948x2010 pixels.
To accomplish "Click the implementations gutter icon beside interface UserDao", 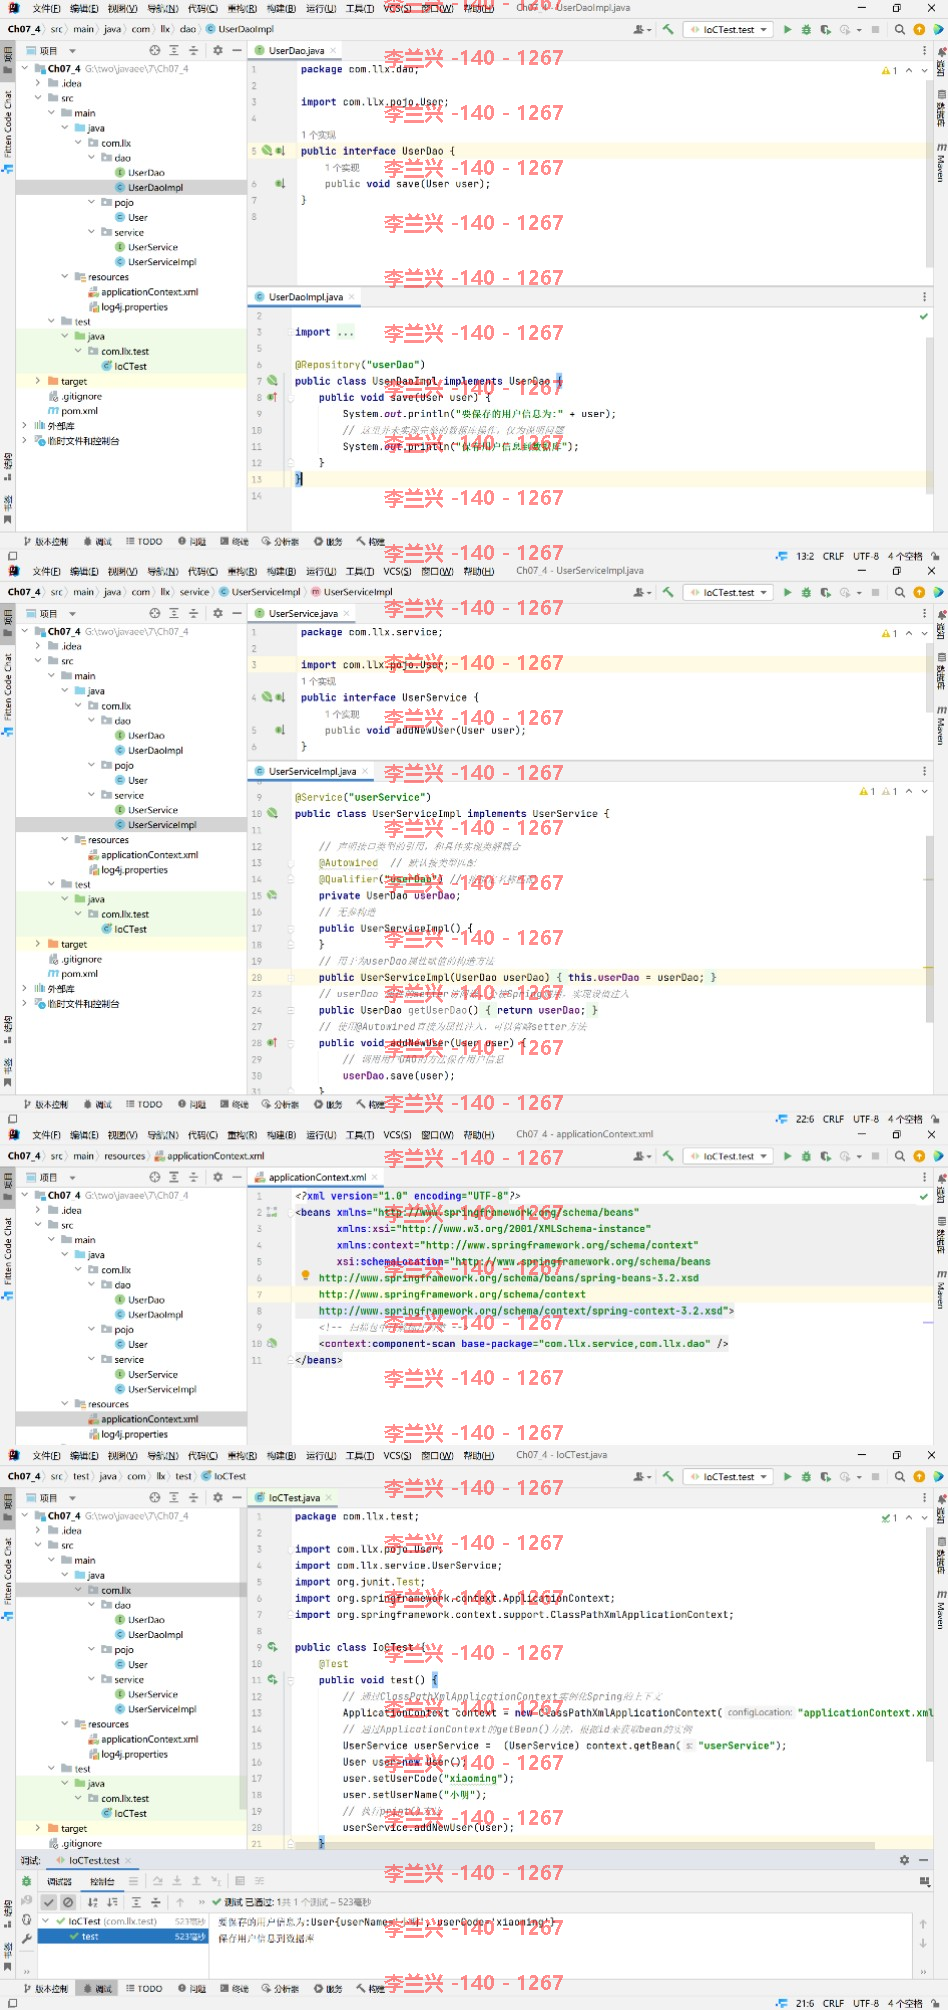I will 280,151.
